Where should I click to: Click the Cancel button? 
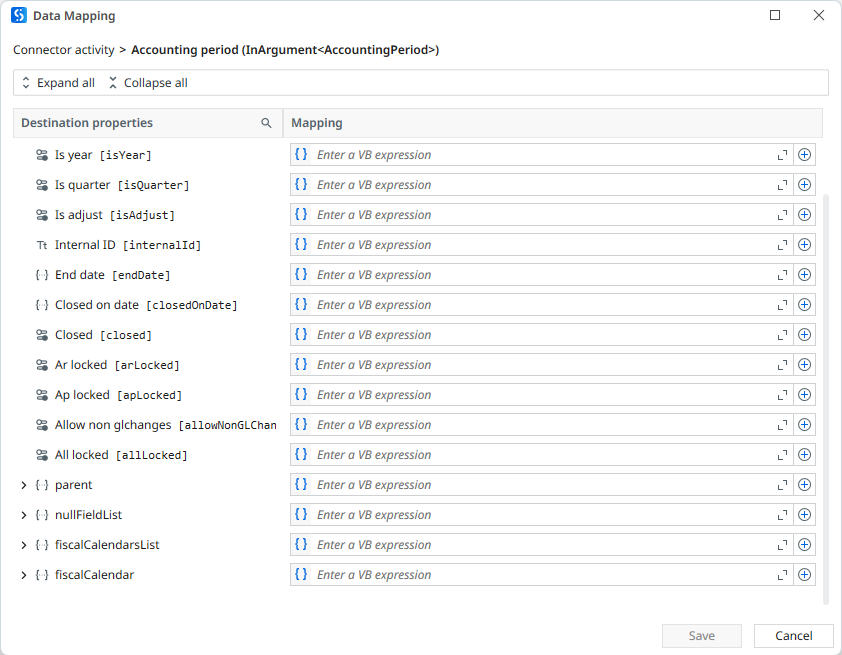coord(793,636)
